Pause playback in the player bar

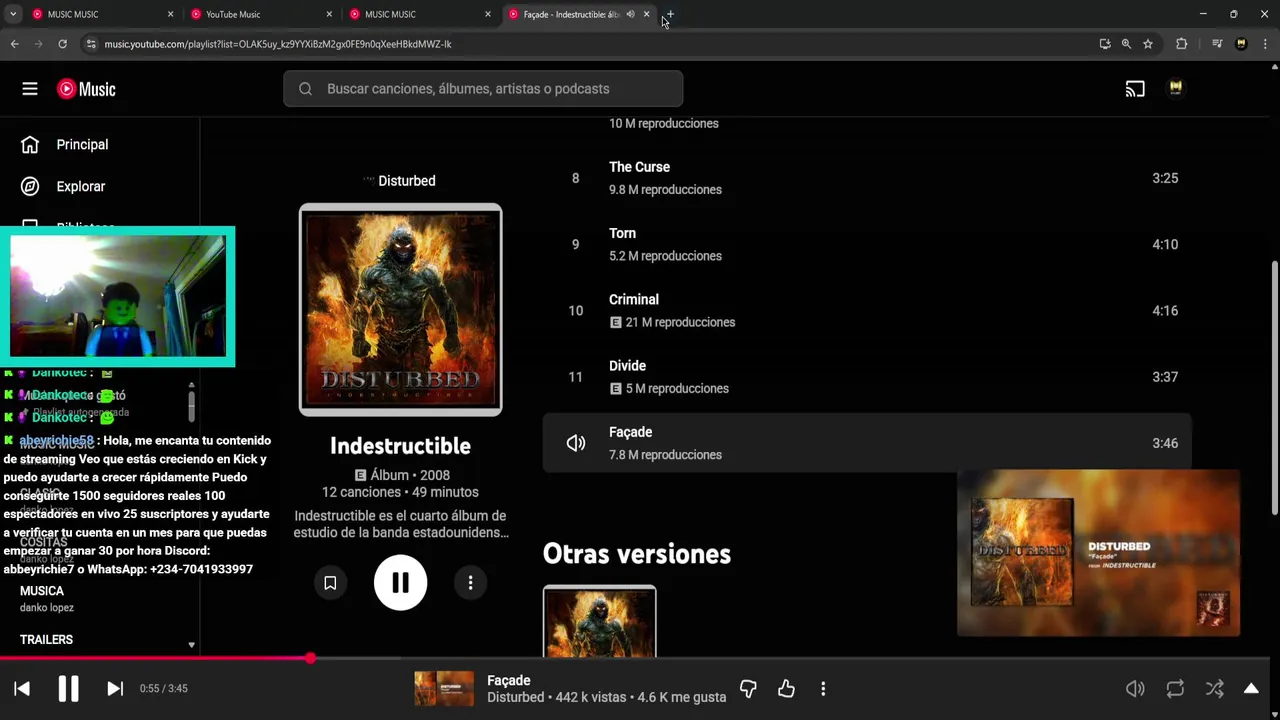[x=68, y=689]
